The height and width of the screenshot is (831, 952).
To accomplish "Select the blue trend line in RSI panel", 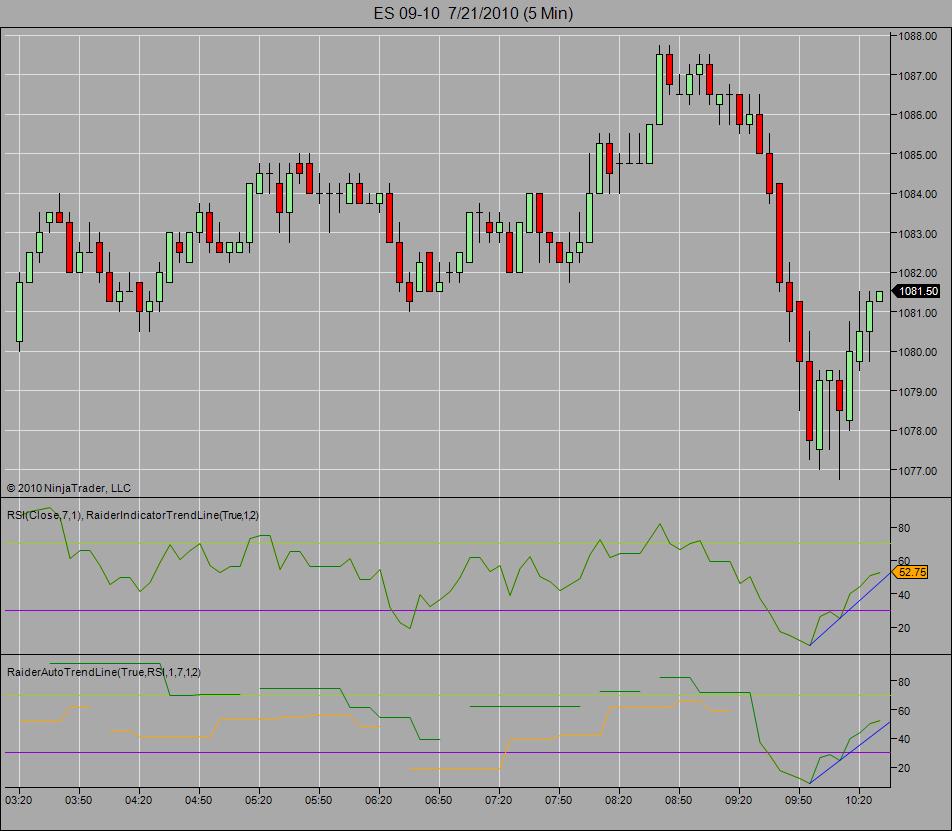I will coord(850,609).
